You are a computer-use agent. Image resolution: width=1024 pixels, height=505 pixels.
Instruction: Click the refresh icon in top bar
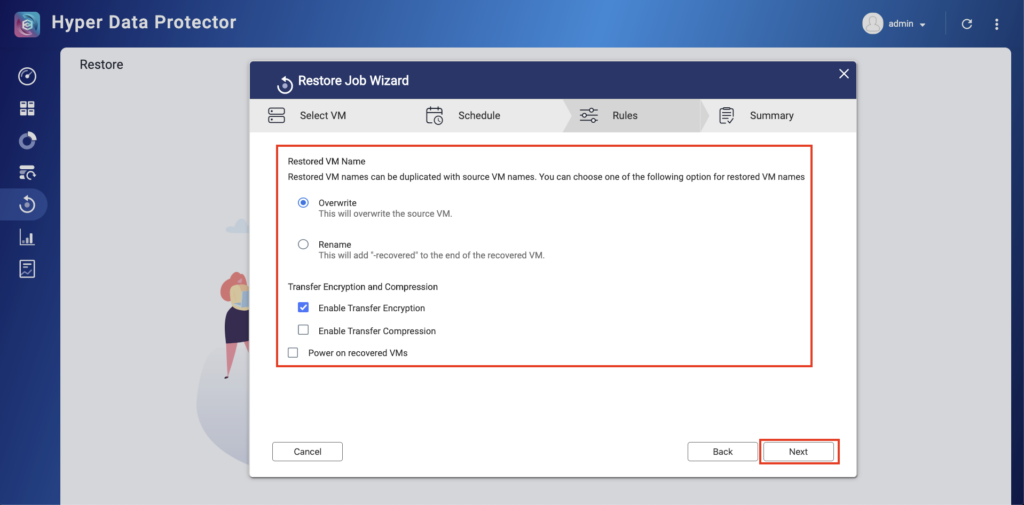[967, 24]
